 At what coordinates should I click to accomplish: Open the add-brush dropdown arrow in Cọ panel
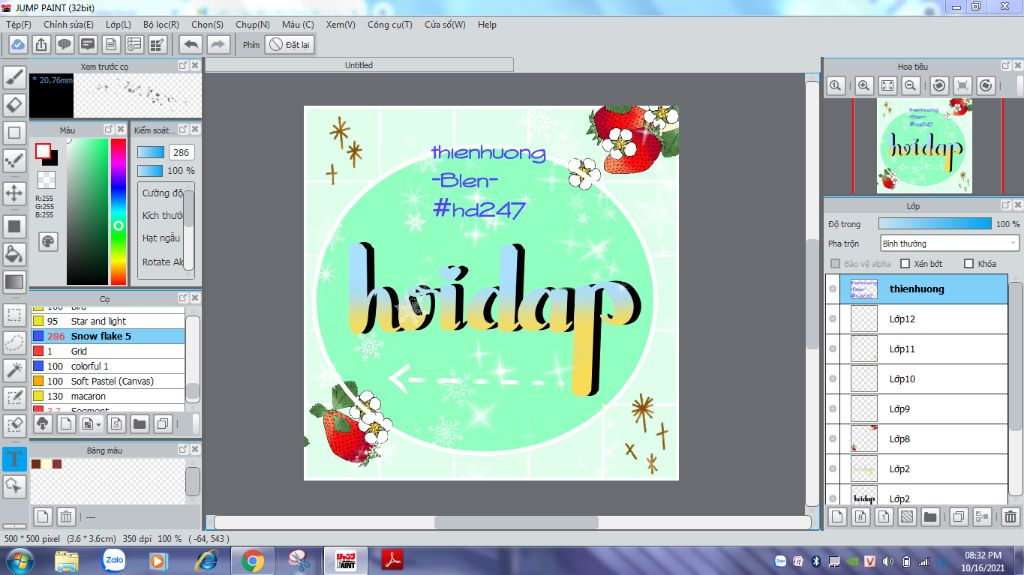[99, 425]
